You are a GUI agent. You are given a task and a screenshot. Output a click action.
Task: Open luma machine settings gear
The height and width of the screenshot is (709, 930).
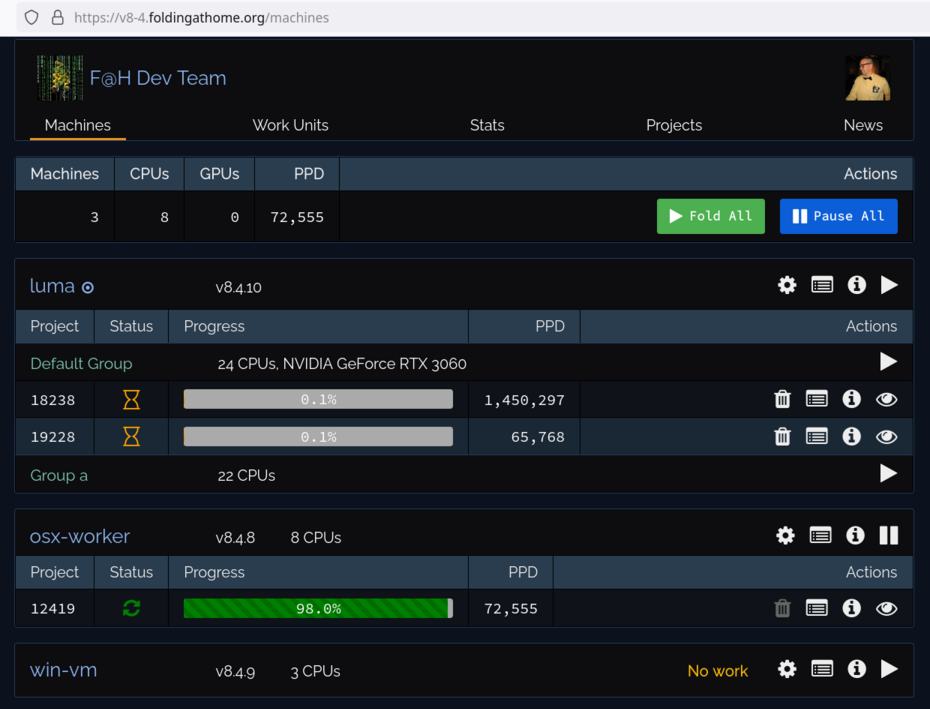tap(786, 285)
